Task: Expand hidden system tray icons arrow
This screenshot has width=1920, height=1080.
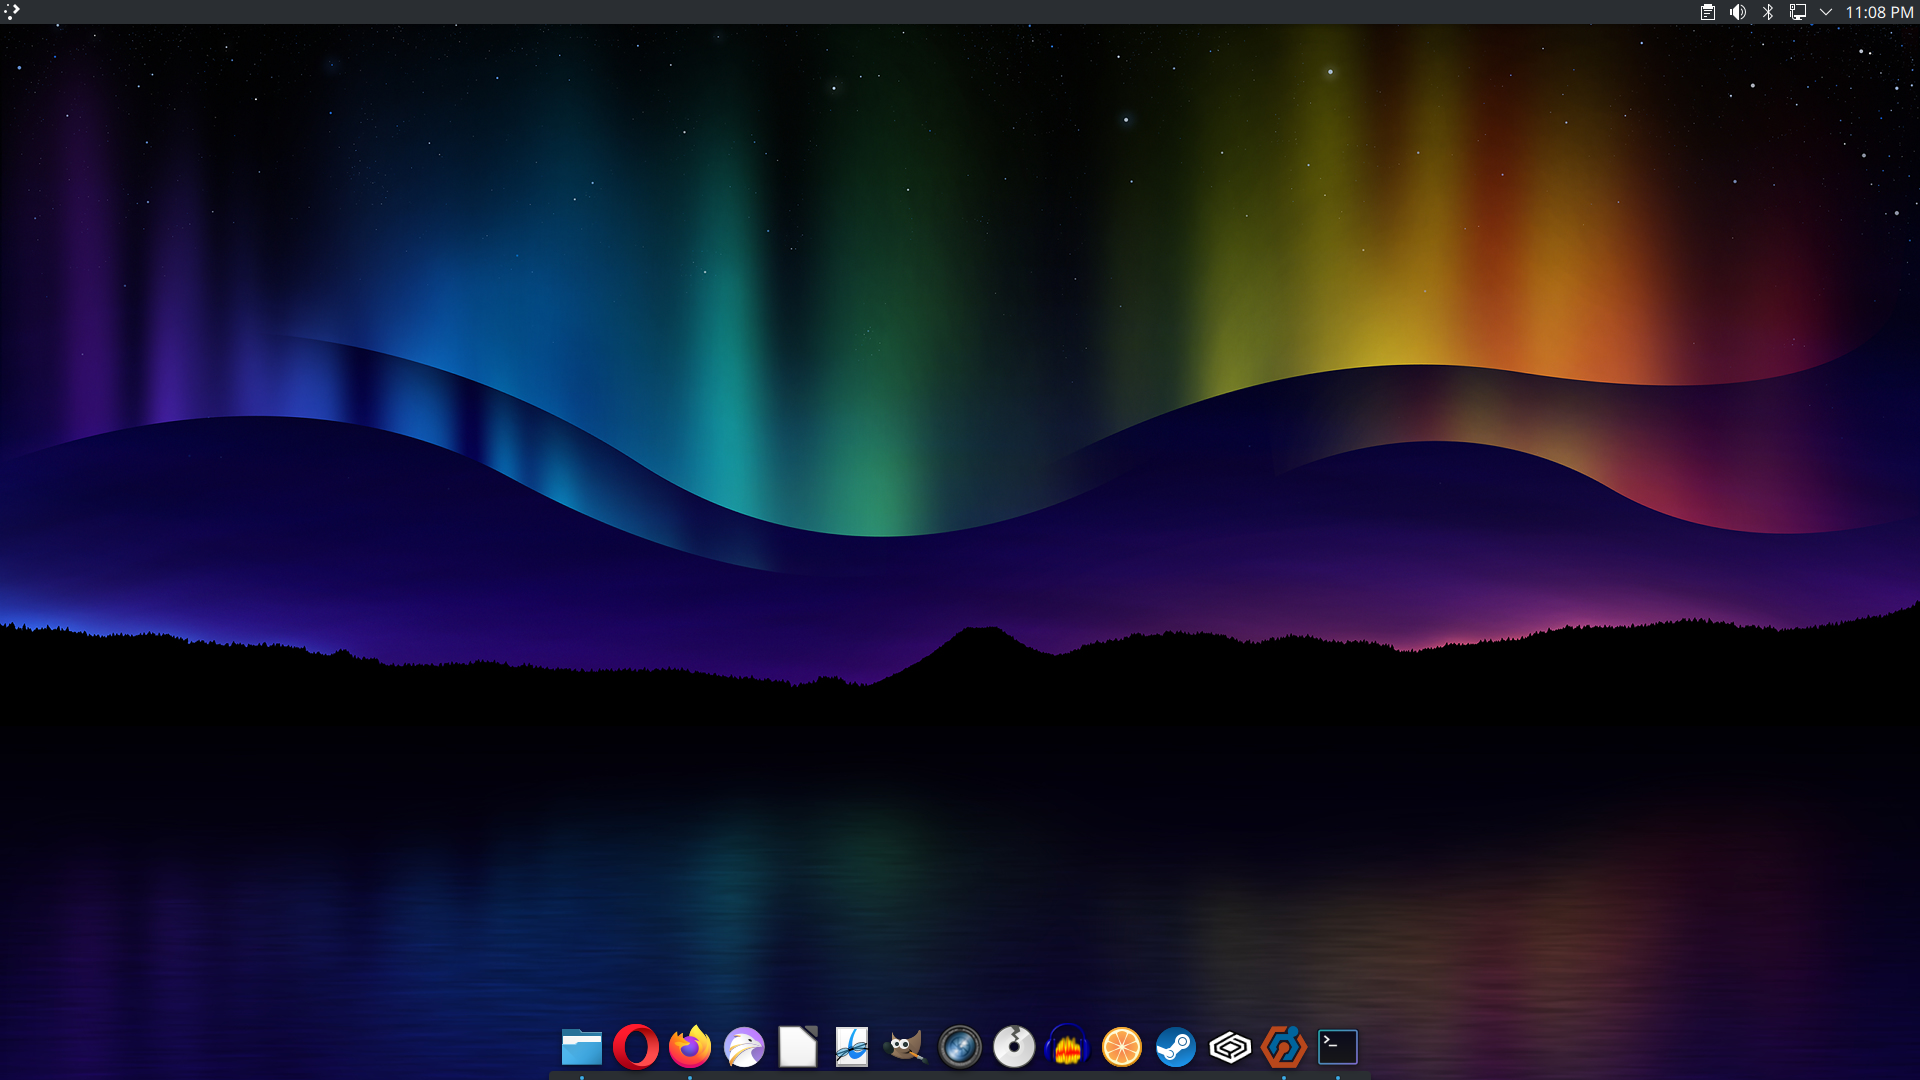Action: 1826,12
